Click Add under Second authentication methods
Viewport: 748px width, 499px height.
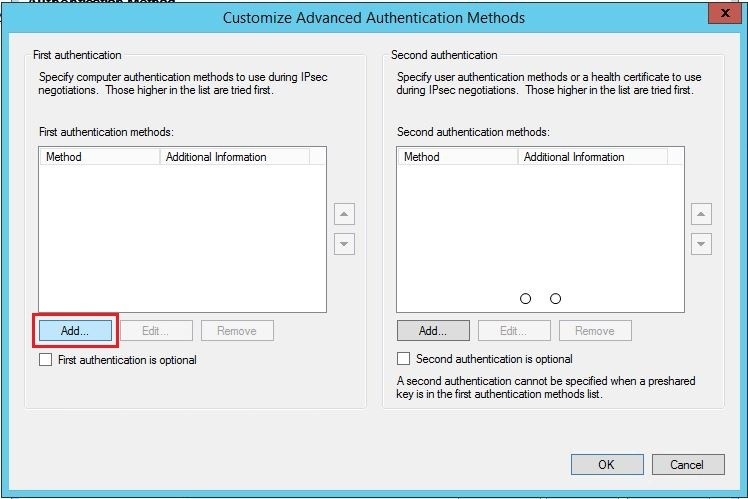433,331
